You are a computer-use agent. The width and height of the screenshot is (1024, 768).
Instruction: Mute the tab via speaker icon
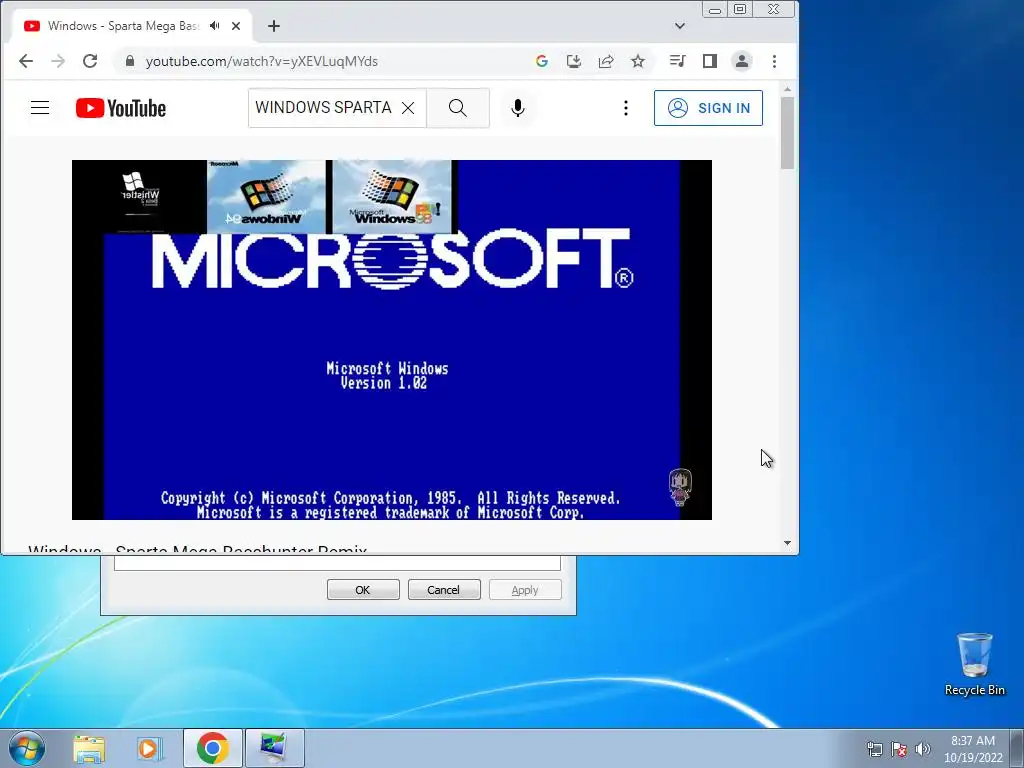(x=214, y=26)
